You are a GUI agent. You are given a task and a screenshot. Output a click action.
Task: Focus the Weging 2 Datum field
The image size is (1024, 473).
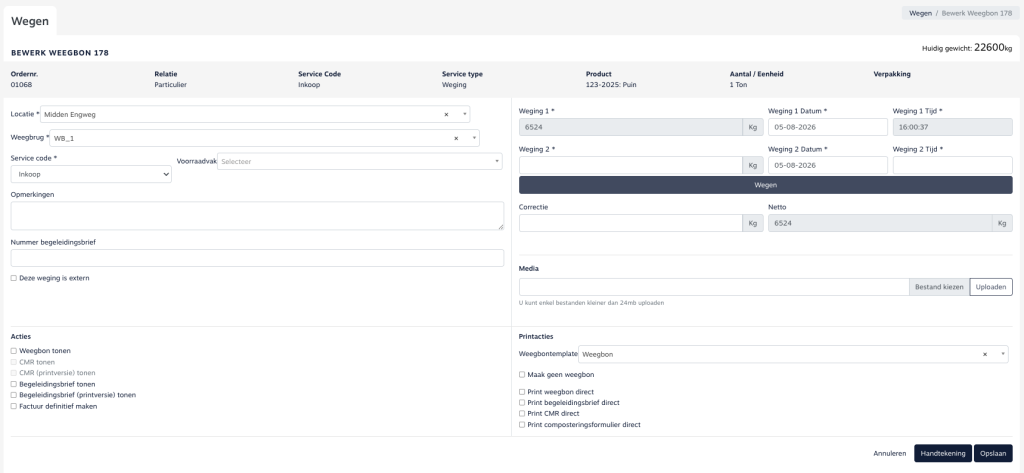[x=827, y=165]
